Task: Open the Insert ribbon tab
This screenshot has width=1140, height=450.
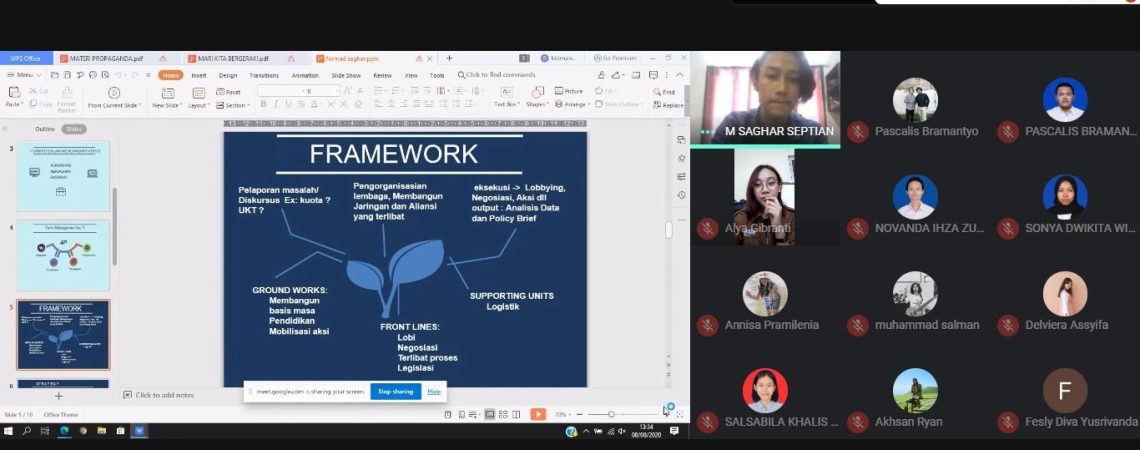Action: (x=199, y=75)
